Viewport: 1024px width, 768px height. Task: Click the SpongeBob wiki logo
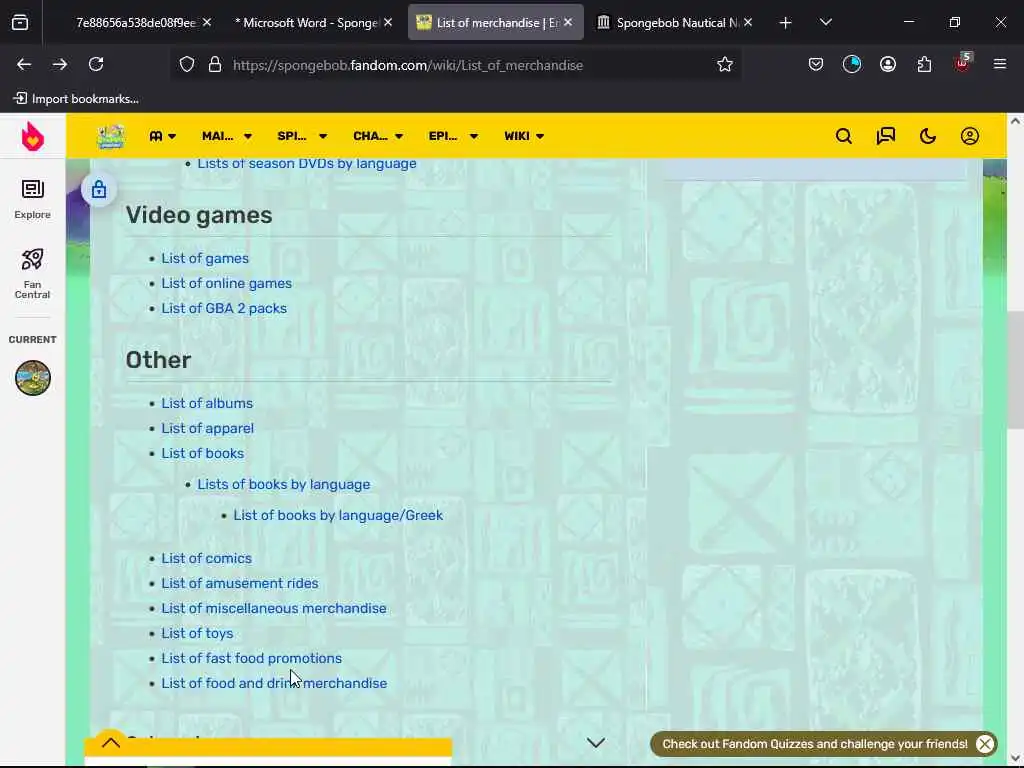pos(111,136)
